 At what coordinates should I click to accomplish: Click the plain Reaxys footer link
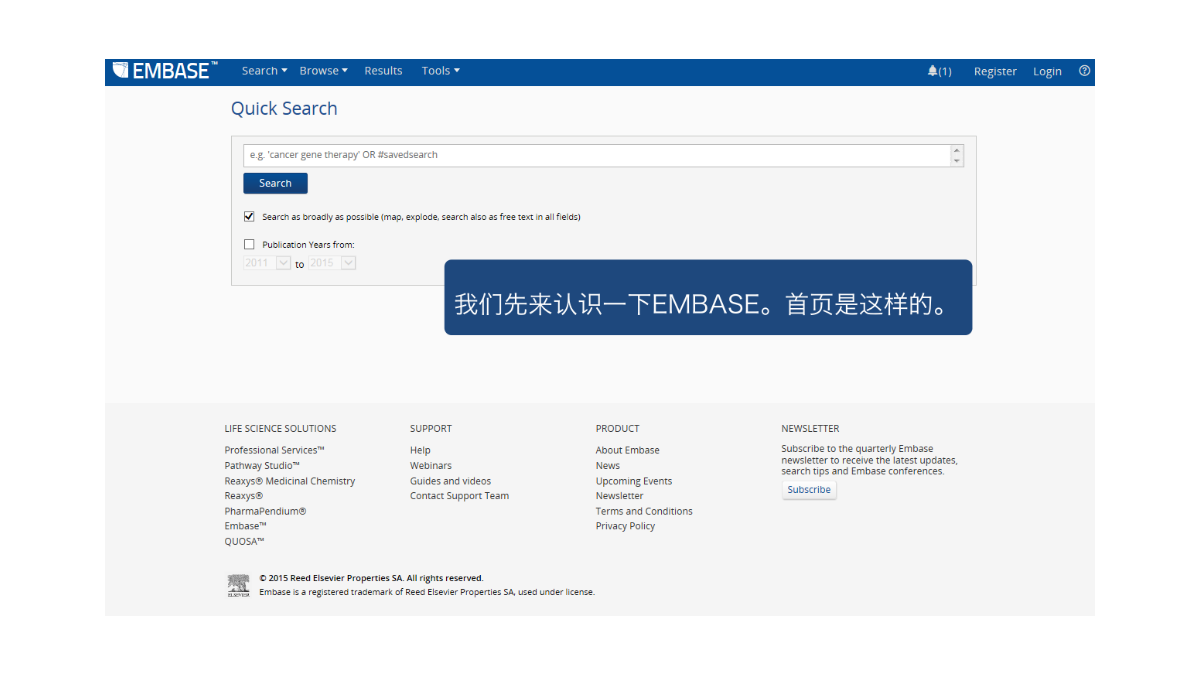[x=244, y=496]
